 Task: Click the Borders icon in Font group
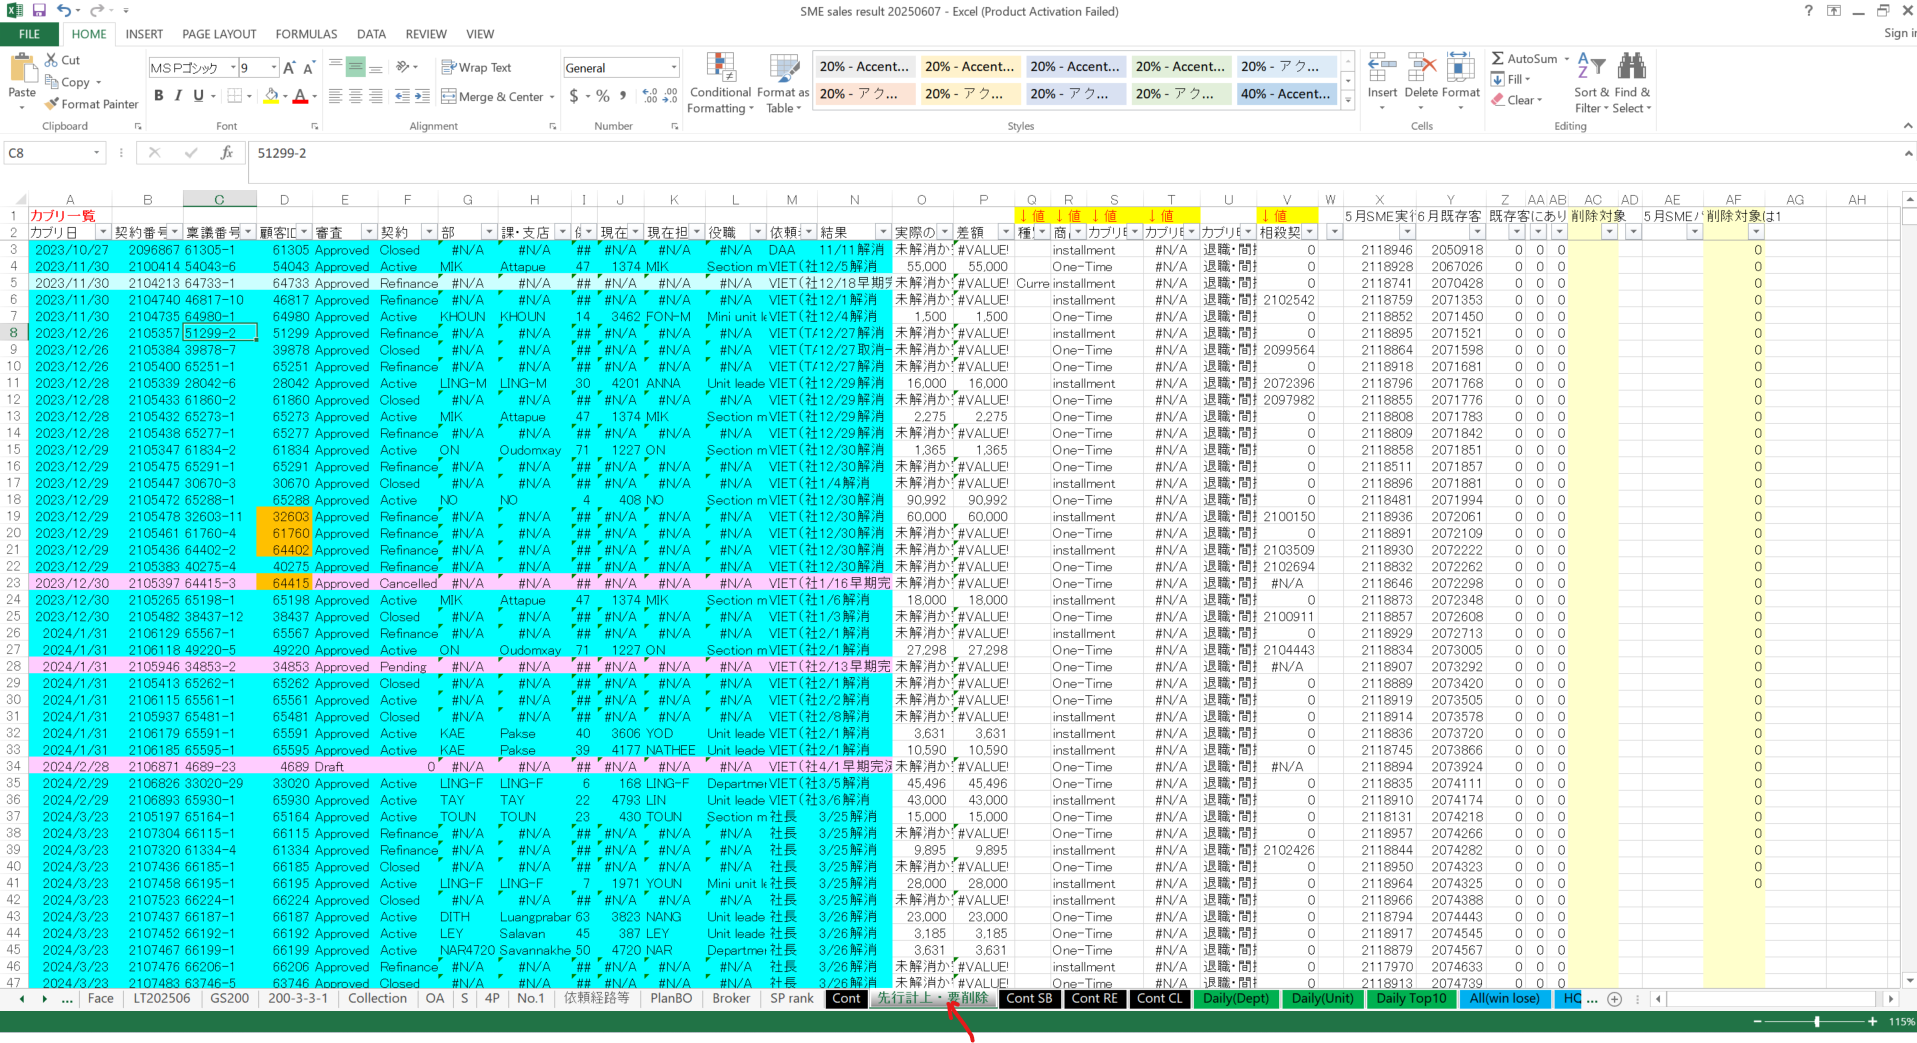click(x=234, y=96)
